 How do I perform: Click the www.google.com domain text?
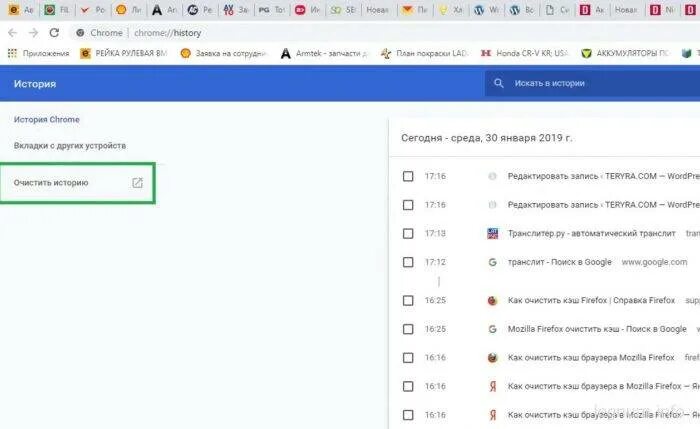click(654, 262)
